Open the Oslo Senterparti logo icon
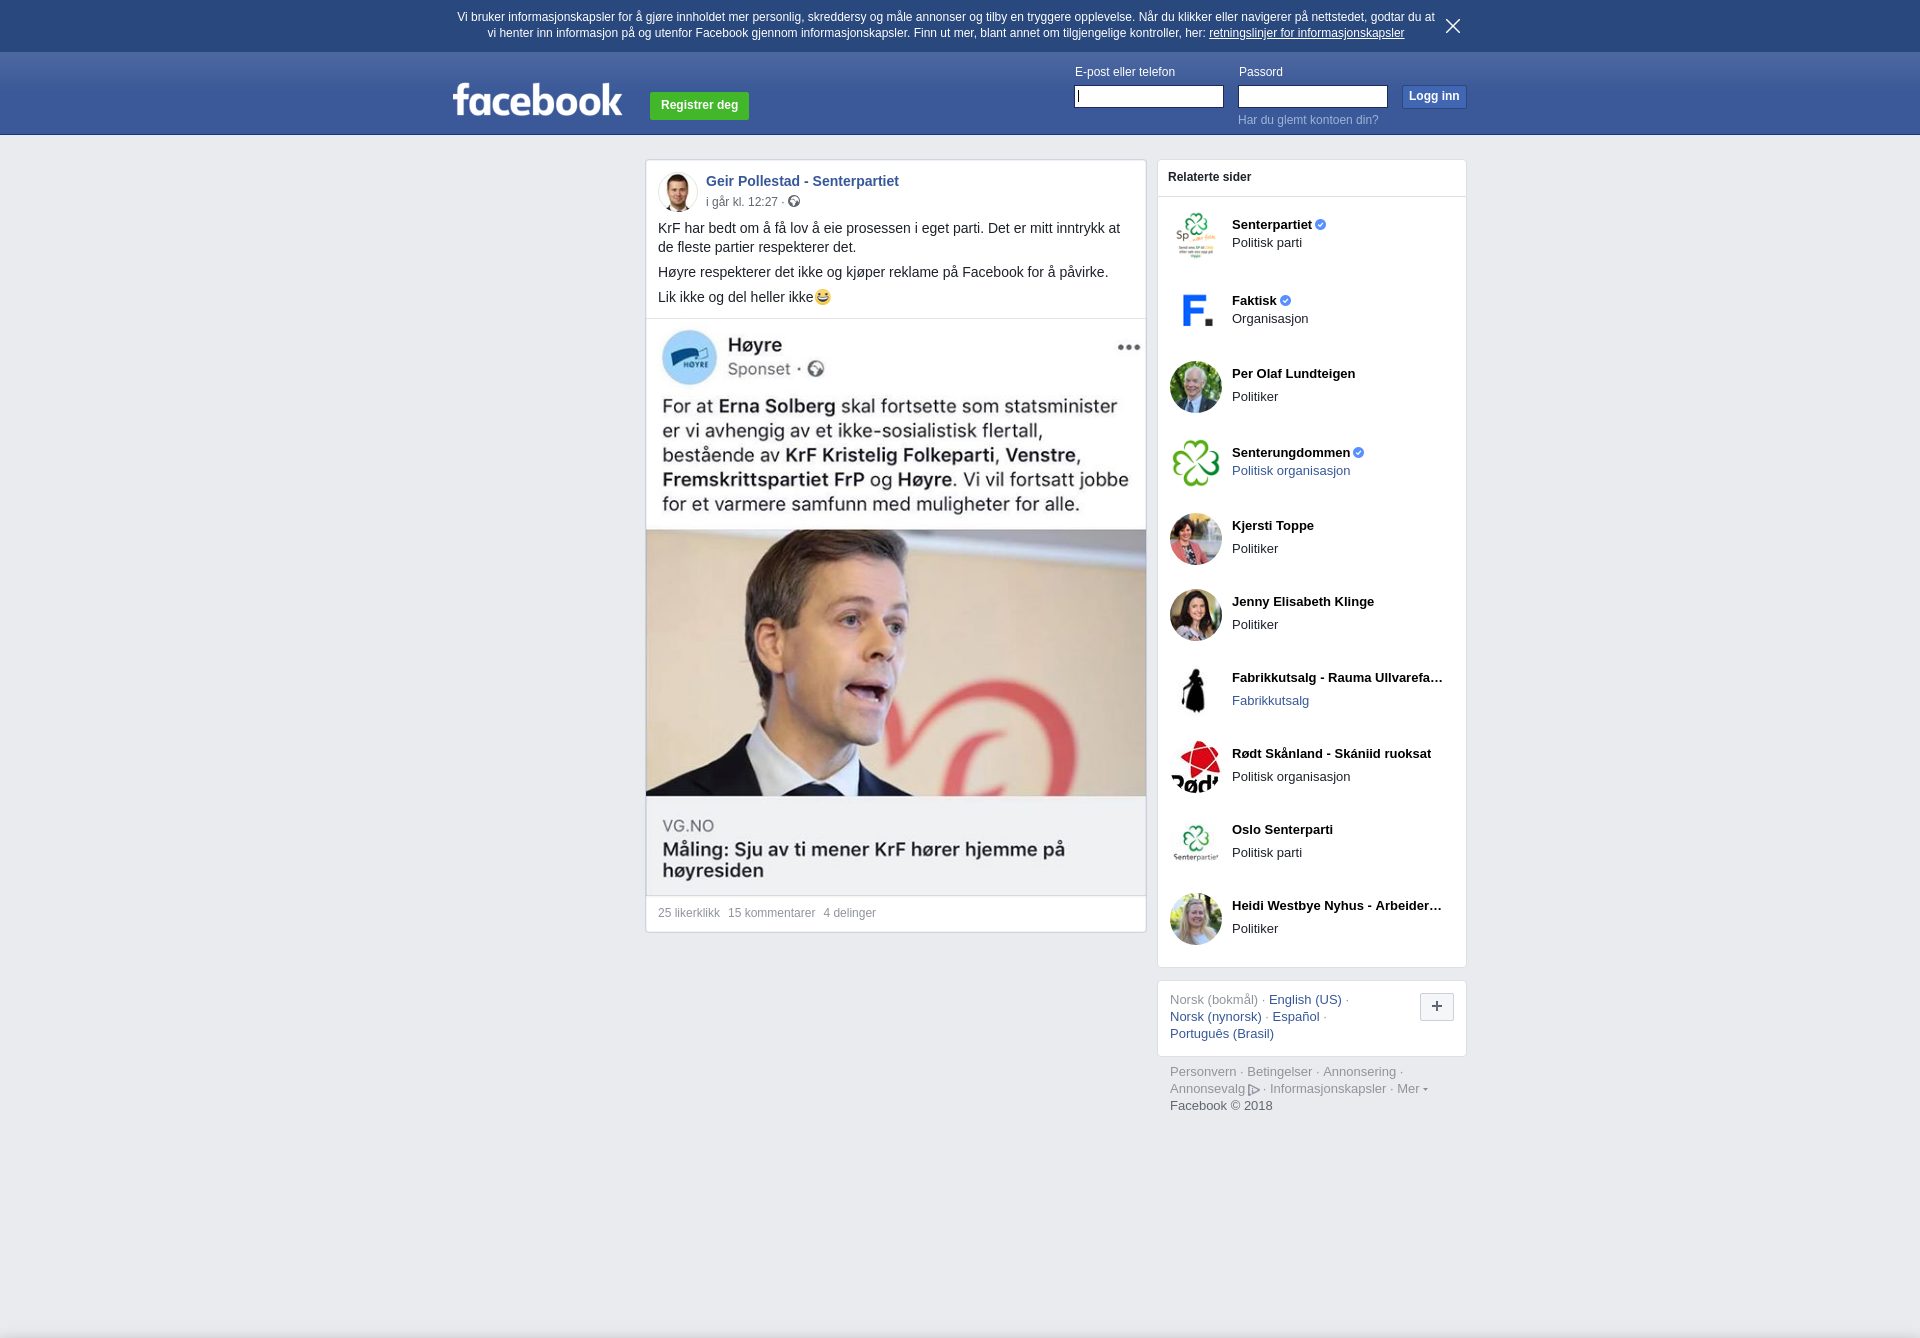Viewport: 1920px width, 1338px height. coord(1196,843)
